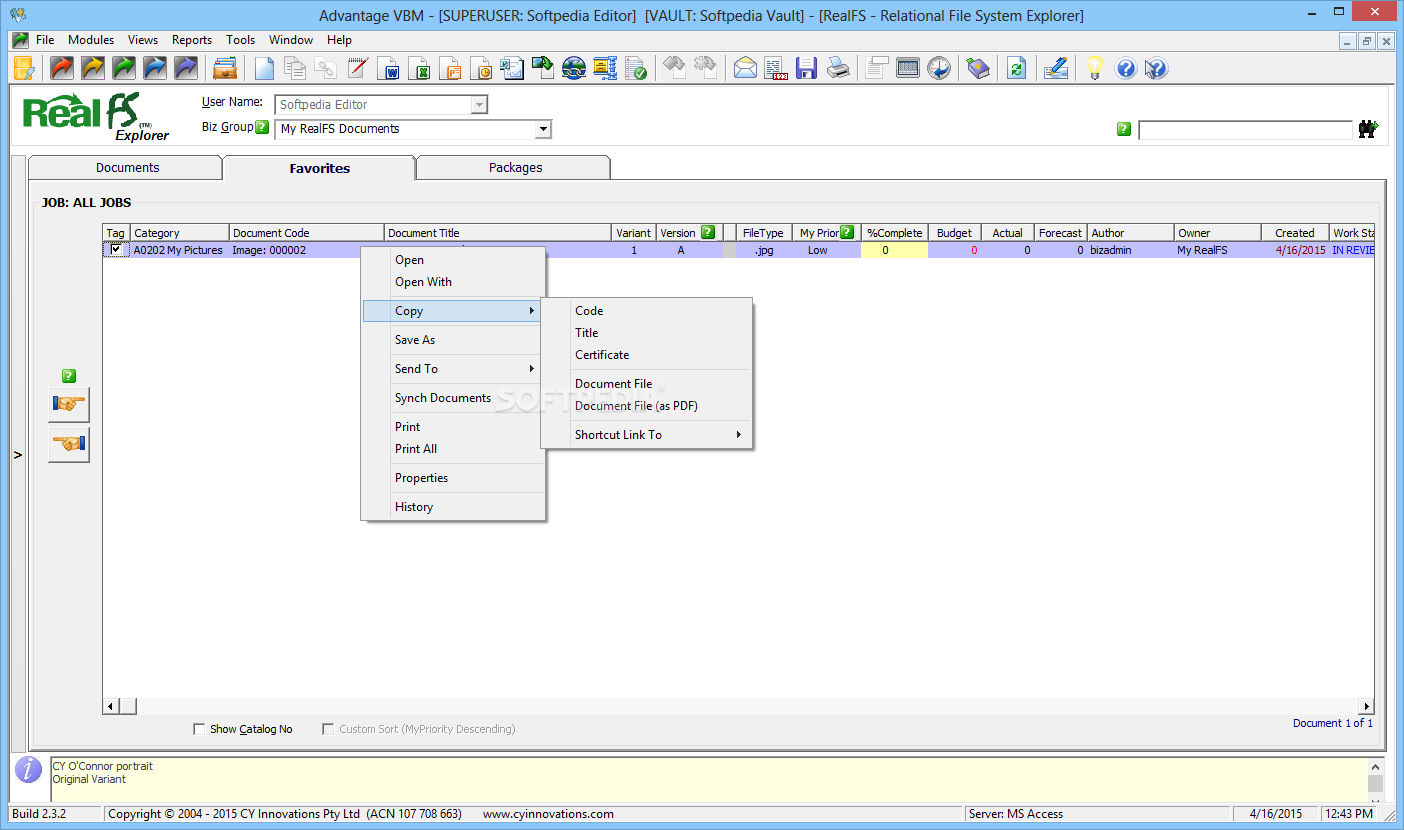This screenshot has width=1404, height=830.
Task: Click the binoculars search icon
Action: click(1367, 129)
